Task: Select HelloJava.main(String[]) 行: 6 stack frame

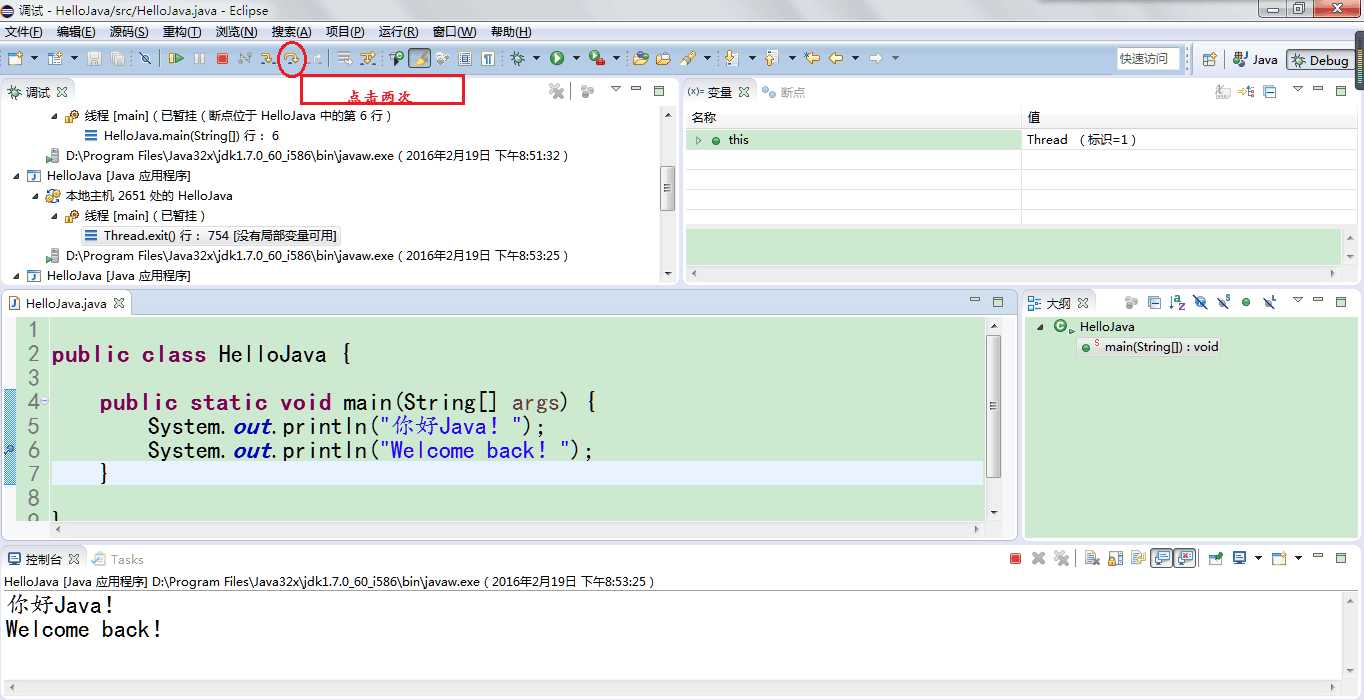Action: click(x=181, y=136)
